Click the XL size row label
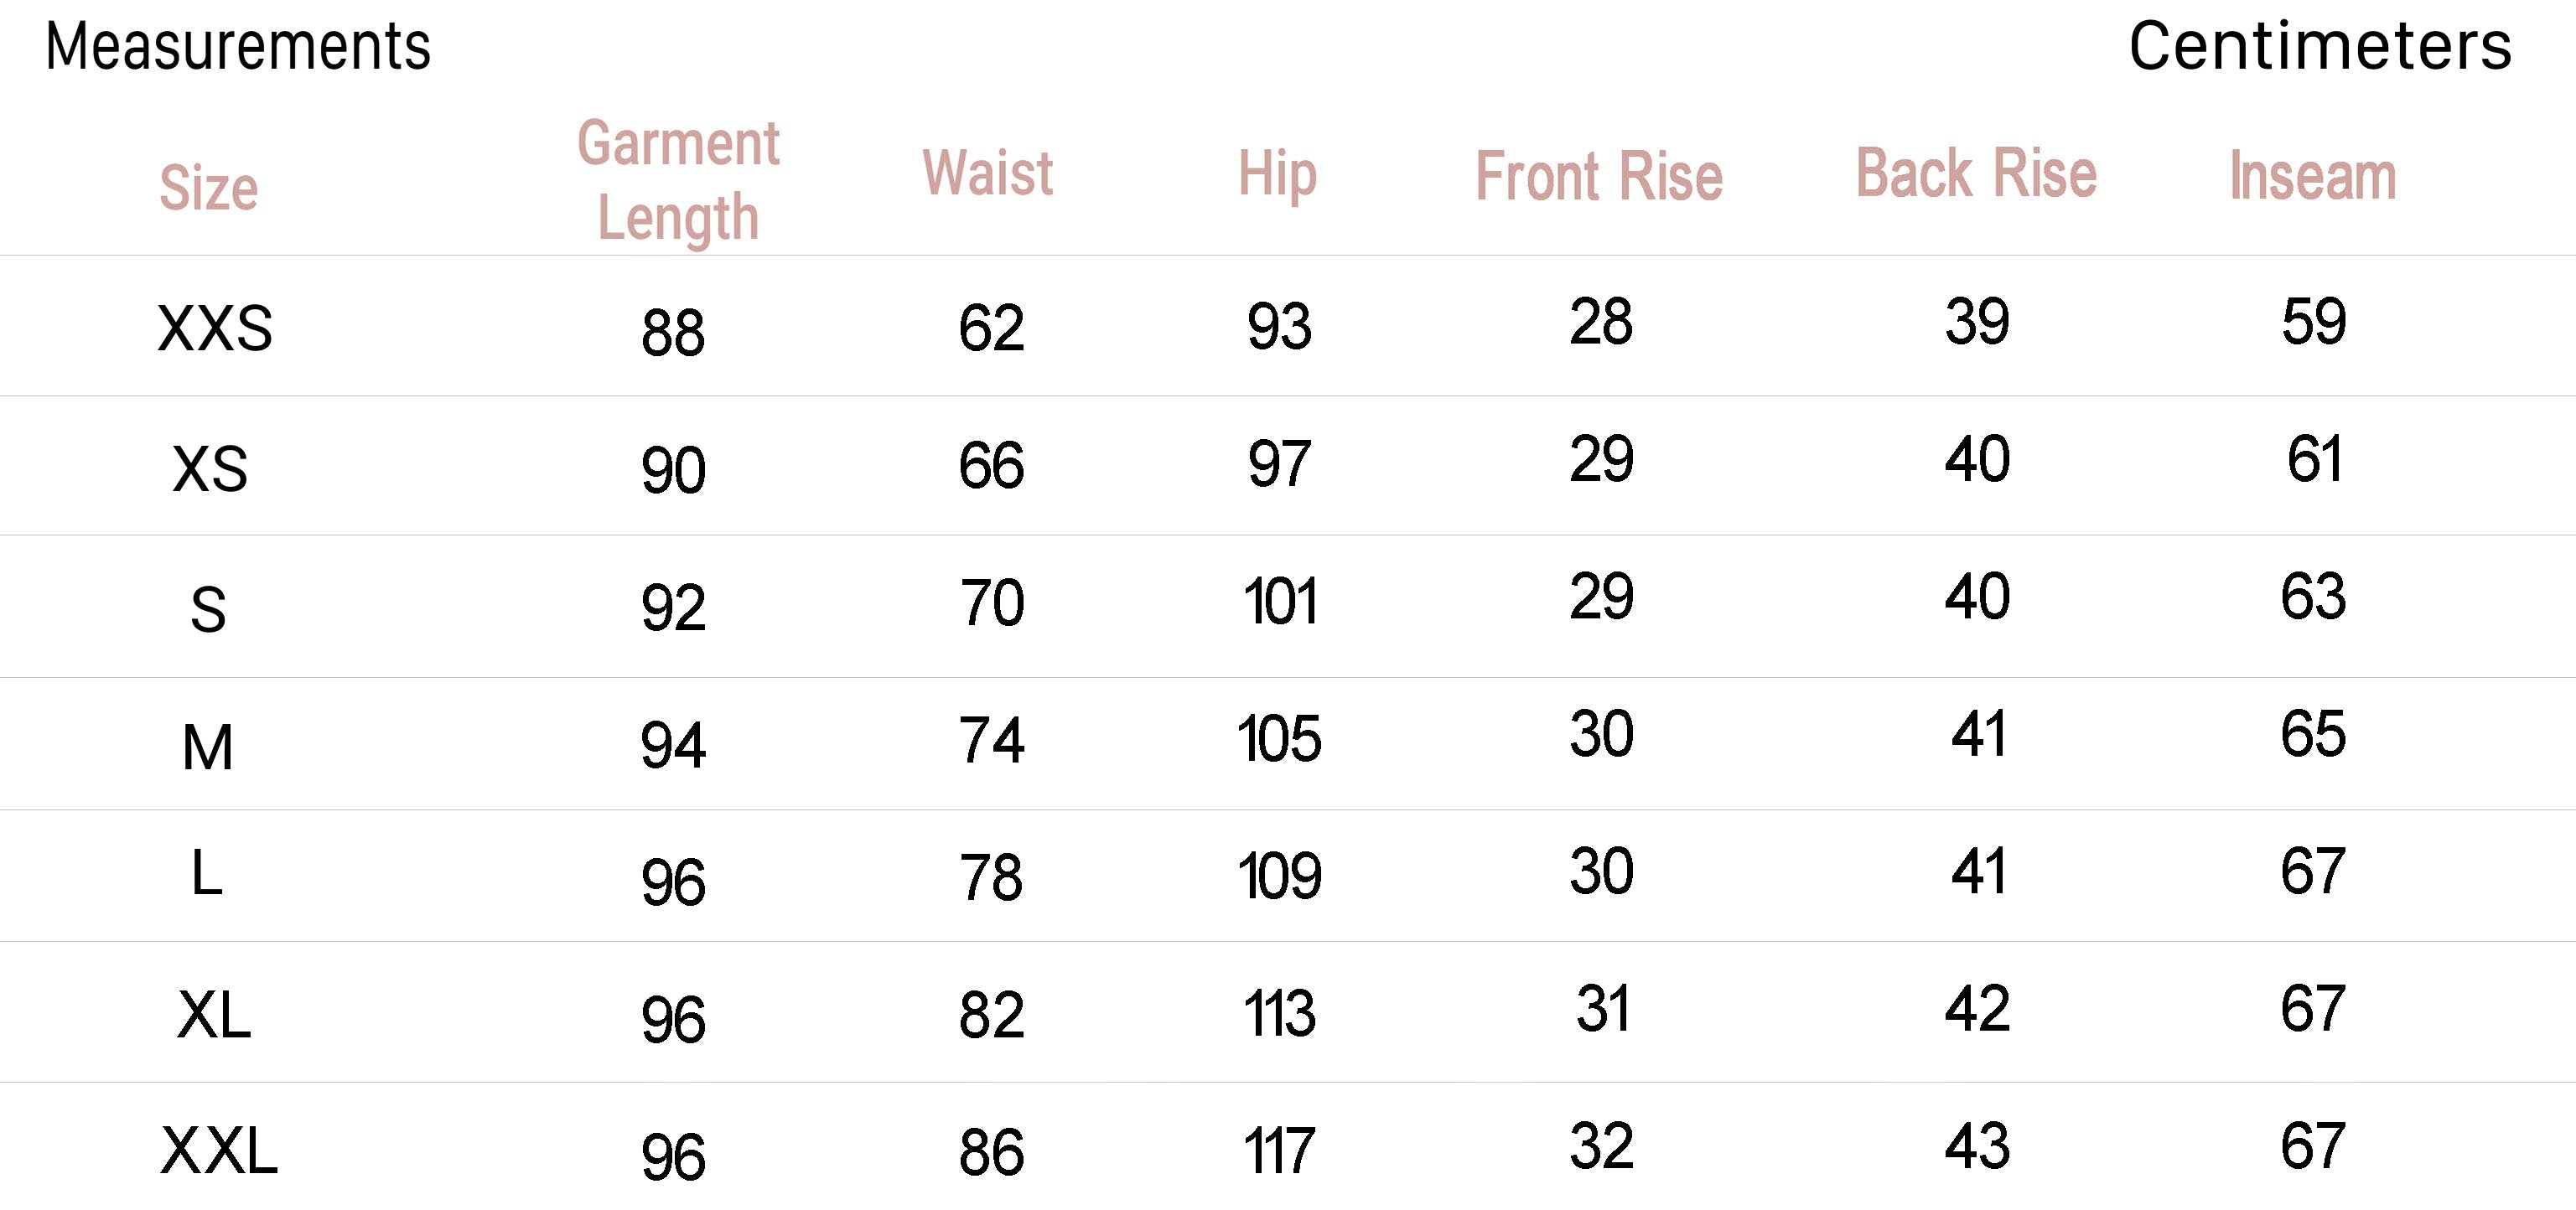 tap(213, 1015)
